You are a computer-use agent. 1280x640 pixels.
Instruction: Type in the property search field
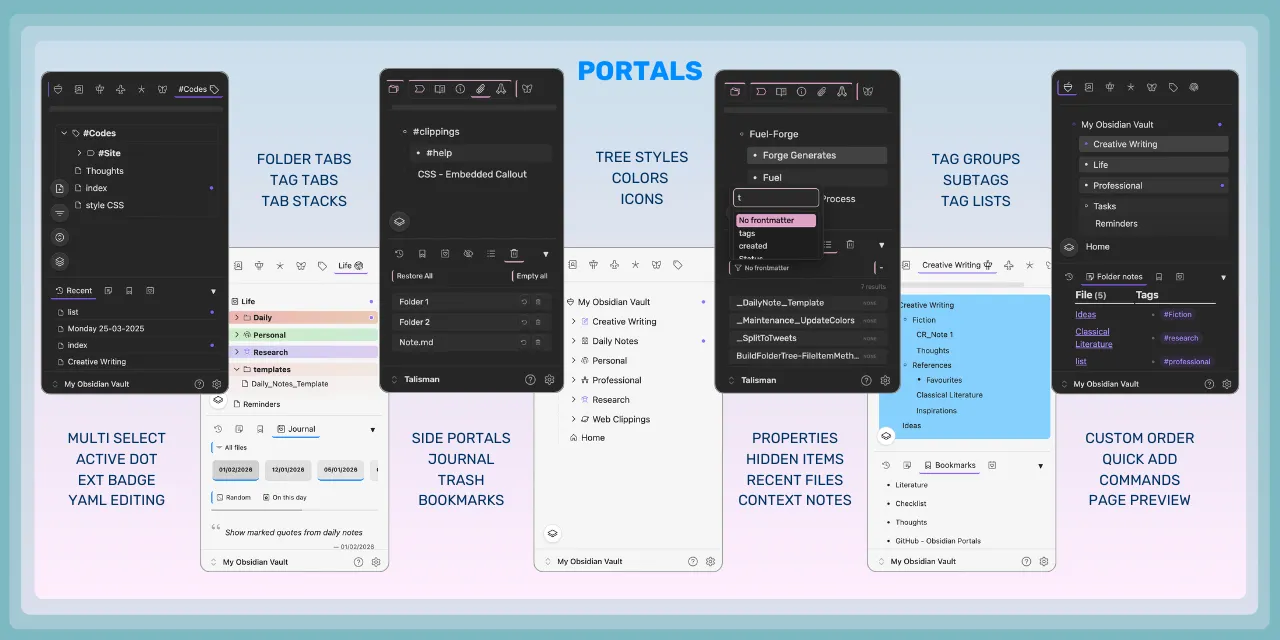pos(776,198)
